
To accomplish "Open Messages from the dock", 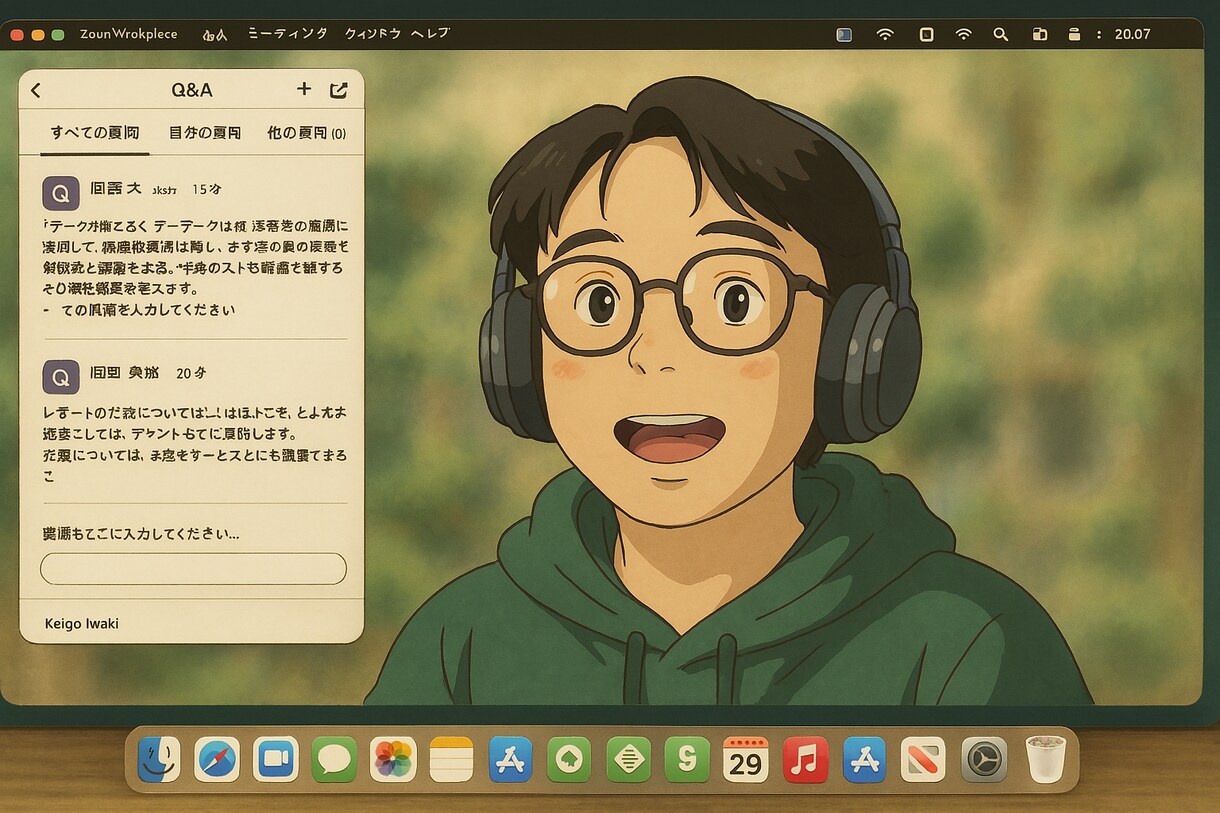I will (x=334, y=759).
